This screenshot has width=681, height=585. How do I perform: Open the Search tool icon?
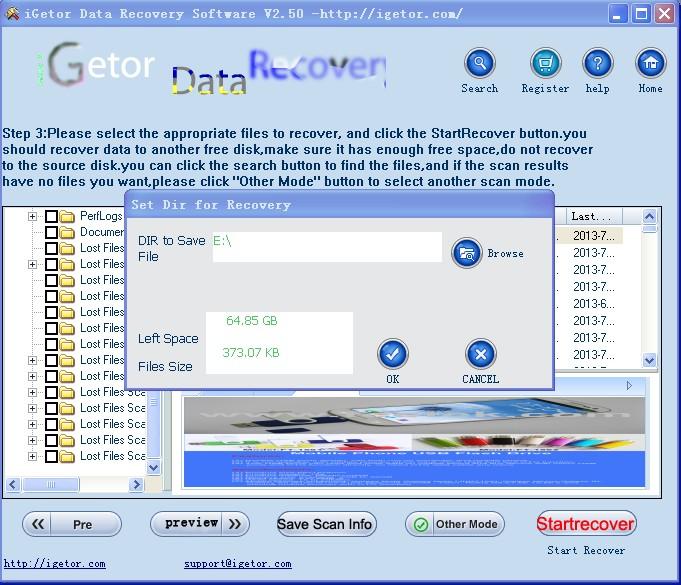pos(479,63)
